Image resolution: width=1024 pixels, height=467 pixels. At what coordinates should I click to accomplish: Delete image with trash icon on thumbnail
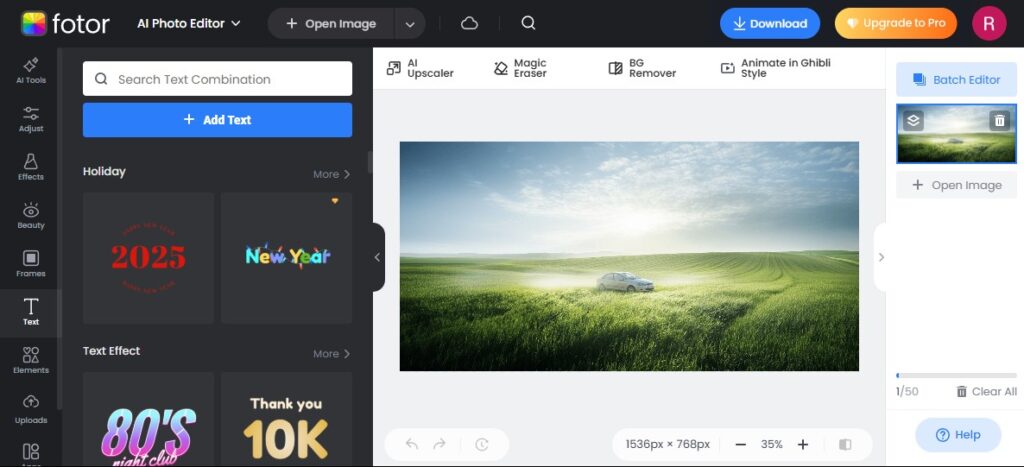[999, 120]
